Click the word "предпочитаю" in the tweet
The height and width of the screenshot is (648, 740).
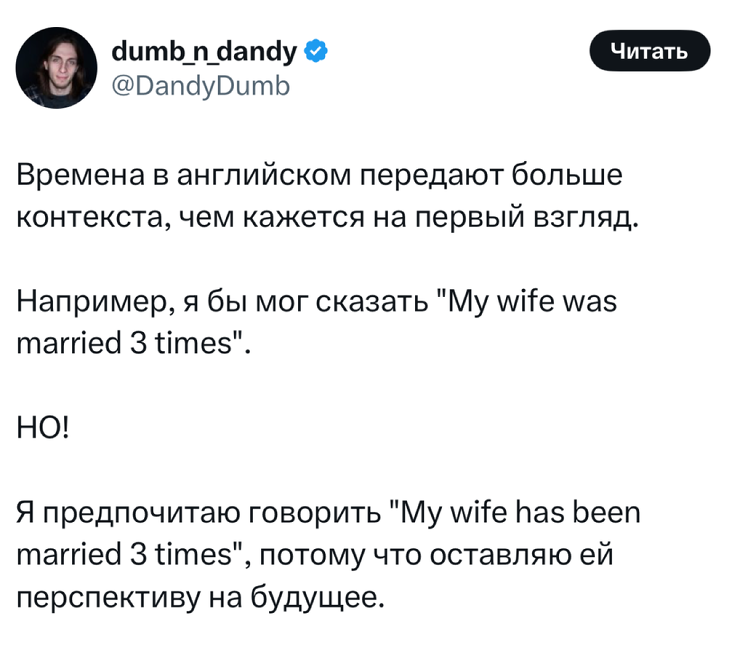140,514
